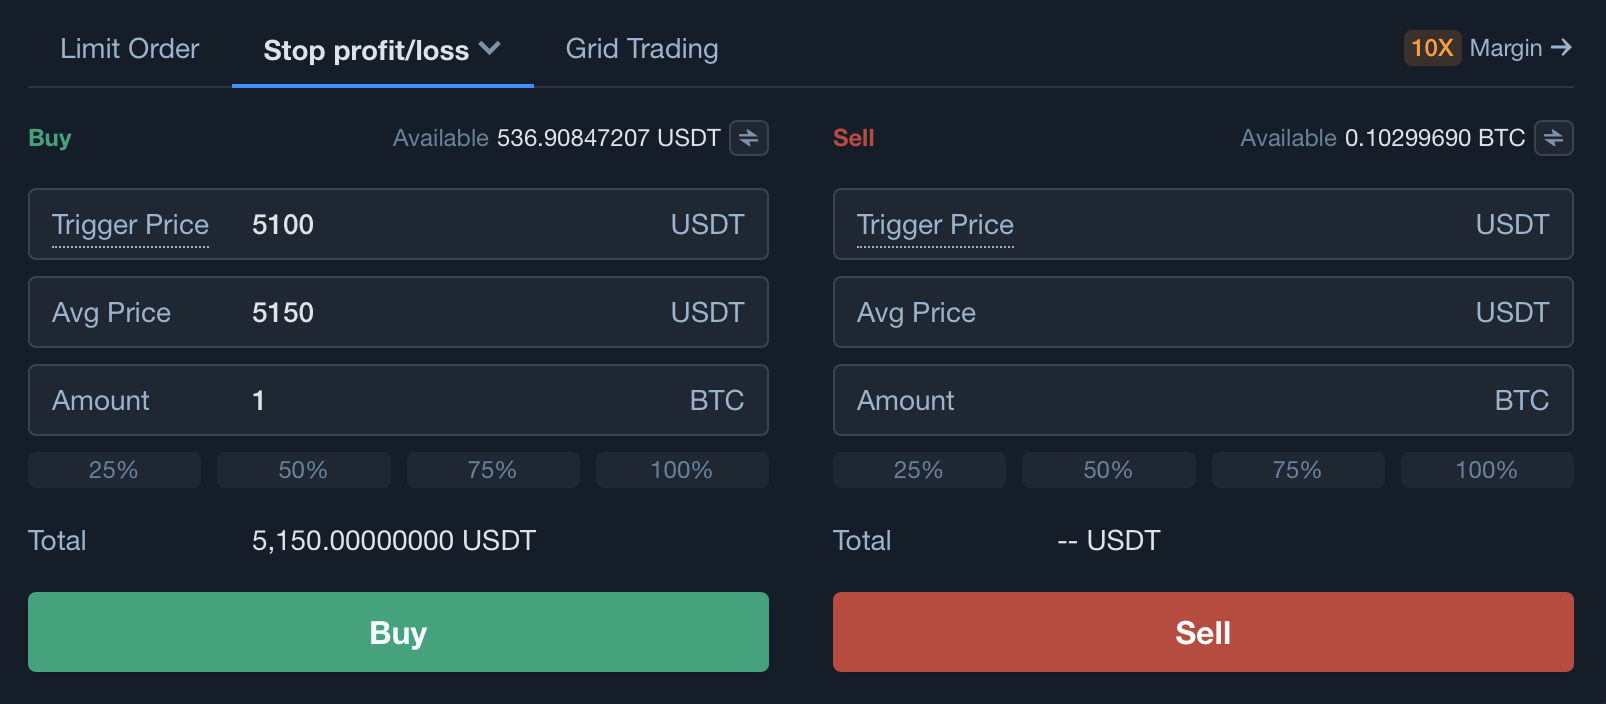Choose 50% for the buy amount
This screenshot has height=704, width=1606.
point(303,470)
